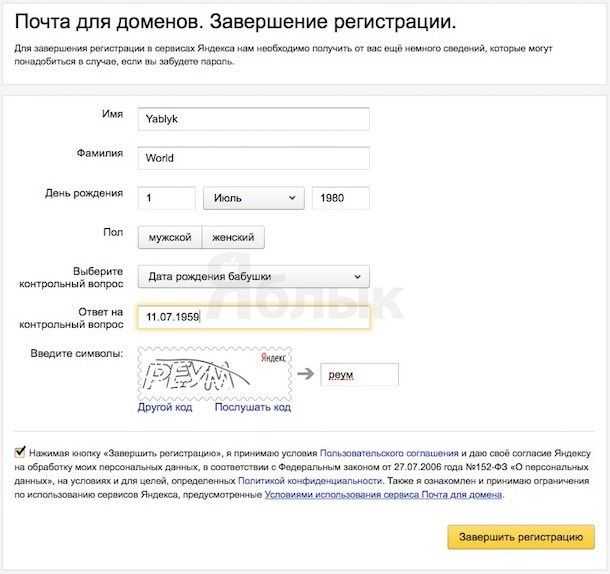Click the День рождения label
610x574 pixels.
pyautogui.click(x=84, y=193)
